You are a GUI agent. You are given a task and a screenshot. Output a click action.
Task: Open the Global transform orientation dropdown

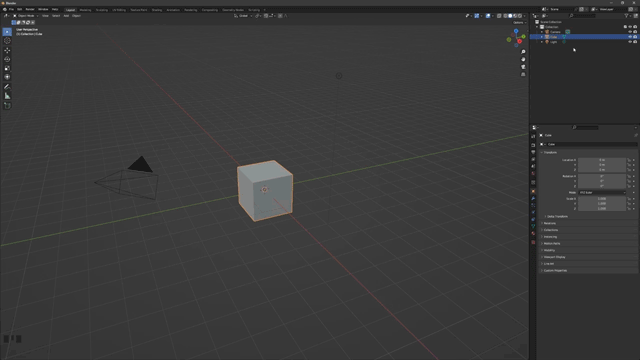click(243, 16)
